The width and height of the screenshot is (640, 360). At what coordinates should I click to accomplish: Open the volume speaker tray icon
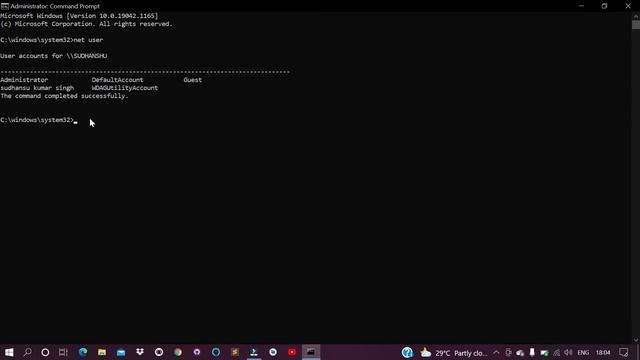(x=568, y=353)
